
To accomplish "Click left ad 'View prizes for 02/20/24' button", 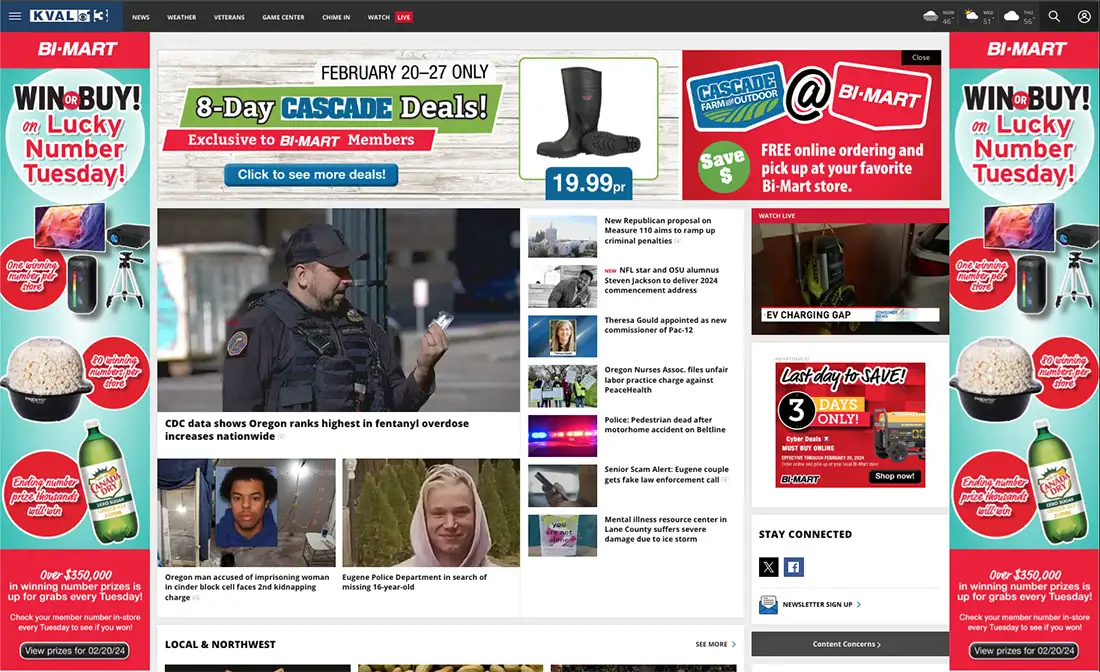I will click(75, 651).
